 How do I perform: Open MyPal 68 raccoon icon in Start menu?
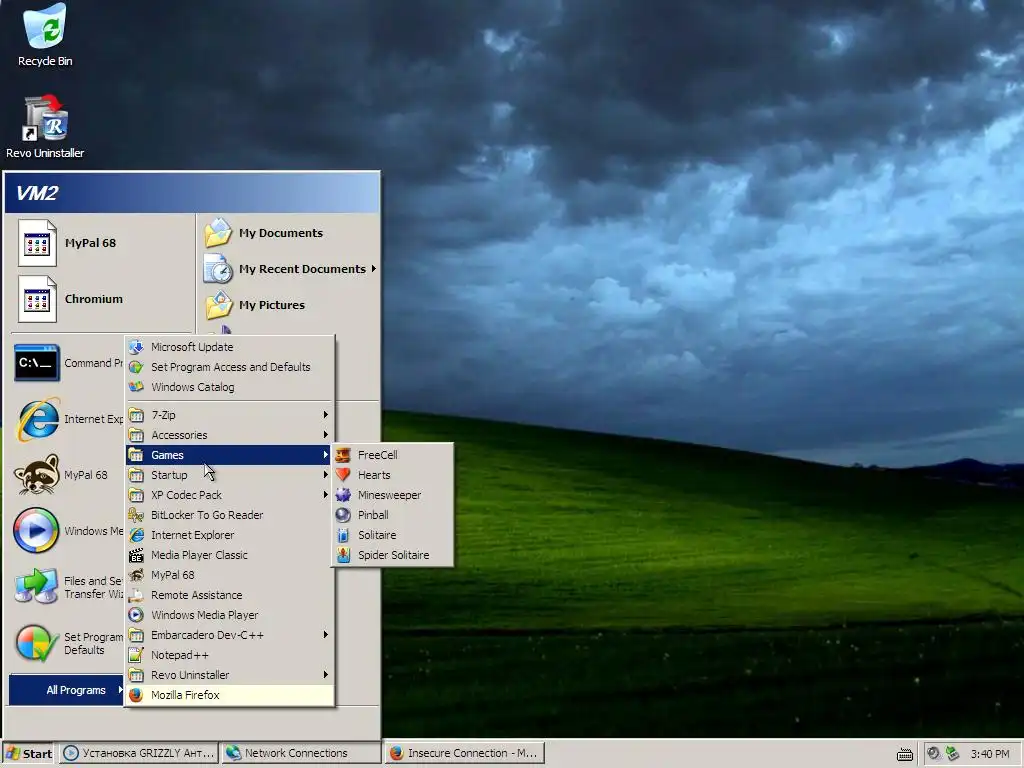[37, 475]
